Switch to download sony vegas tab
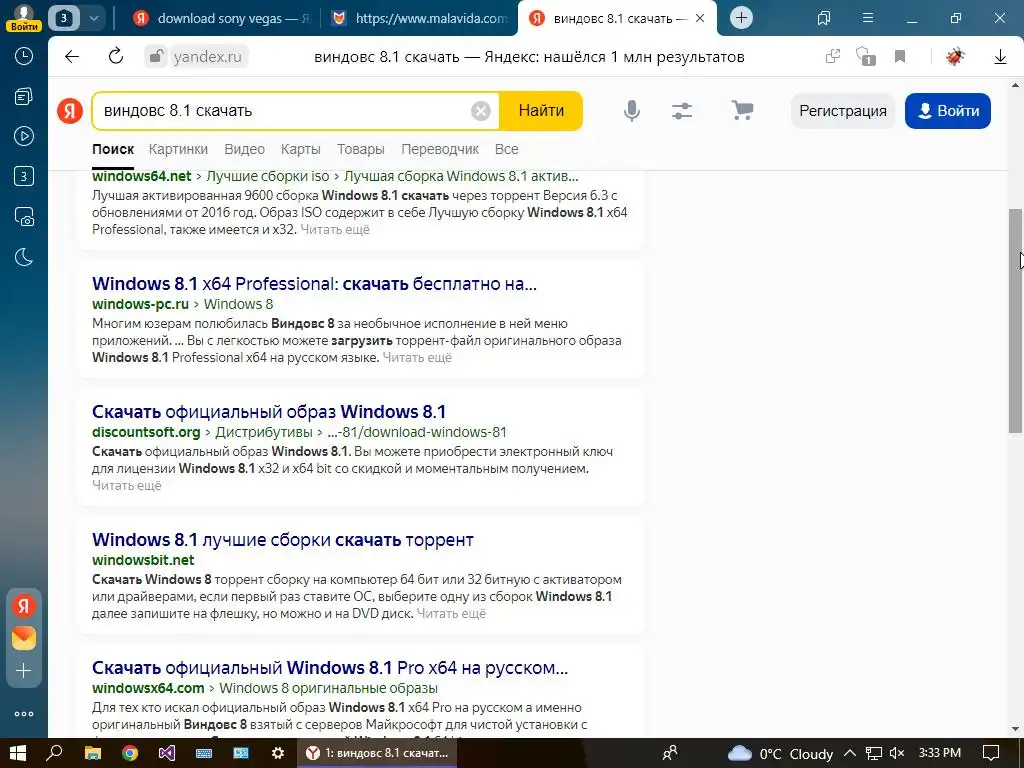The image size is (1024, 768). pos(221,18)
